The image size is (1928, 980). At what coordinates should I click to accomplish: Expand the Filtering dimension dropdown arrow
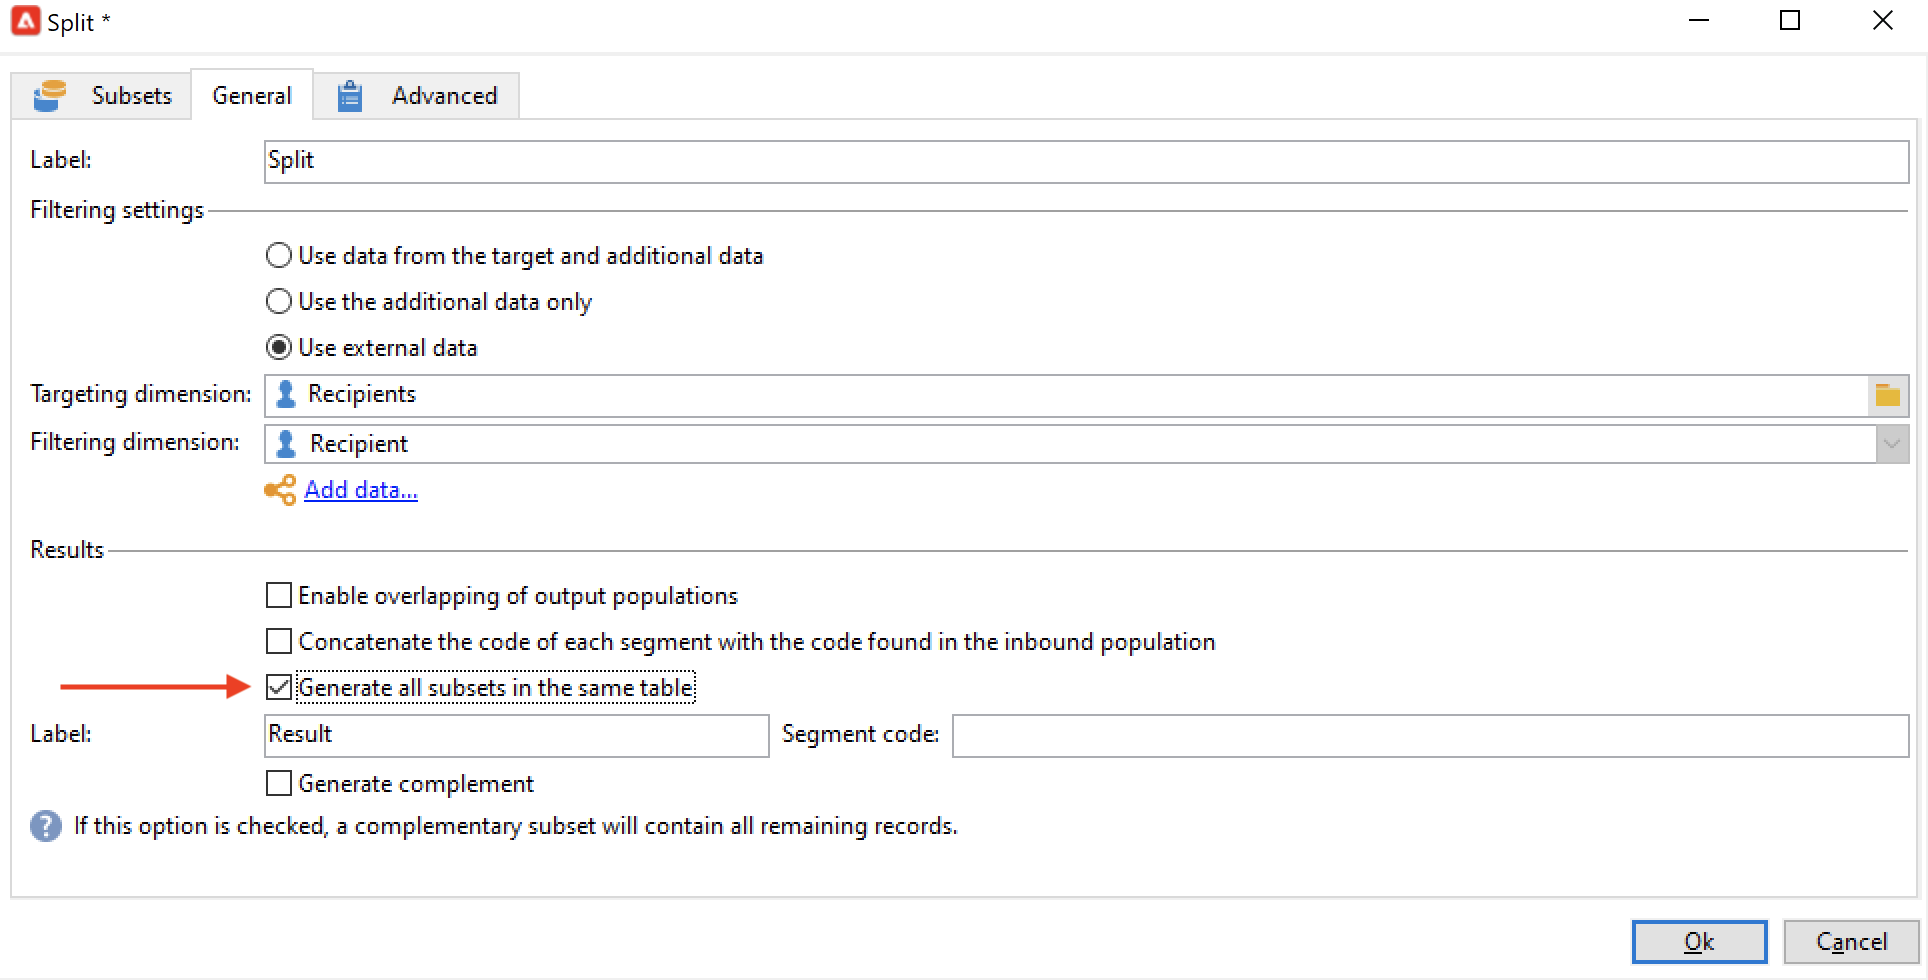[x=1891, y=444]
